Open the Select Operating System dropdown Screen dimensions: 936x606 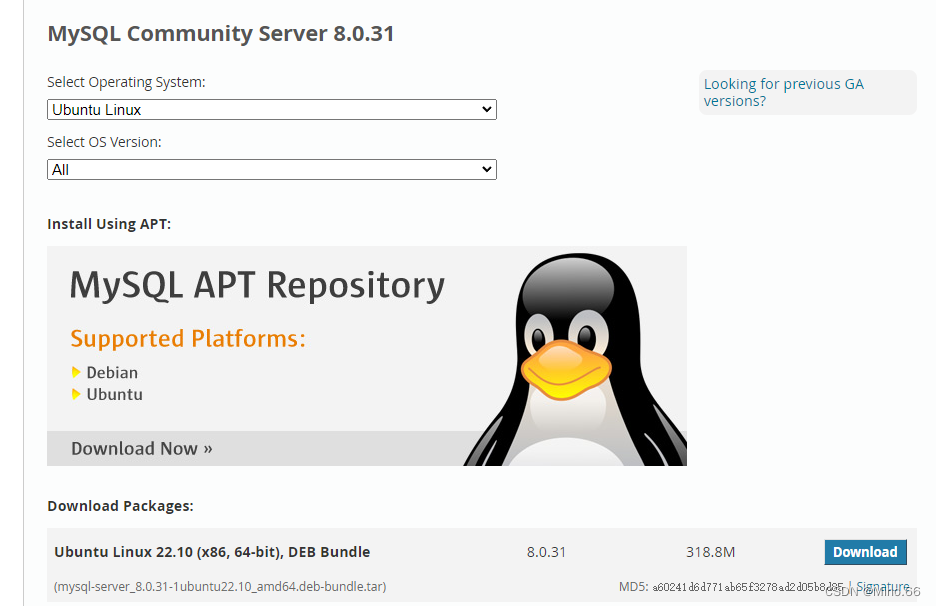pos(272,110)
